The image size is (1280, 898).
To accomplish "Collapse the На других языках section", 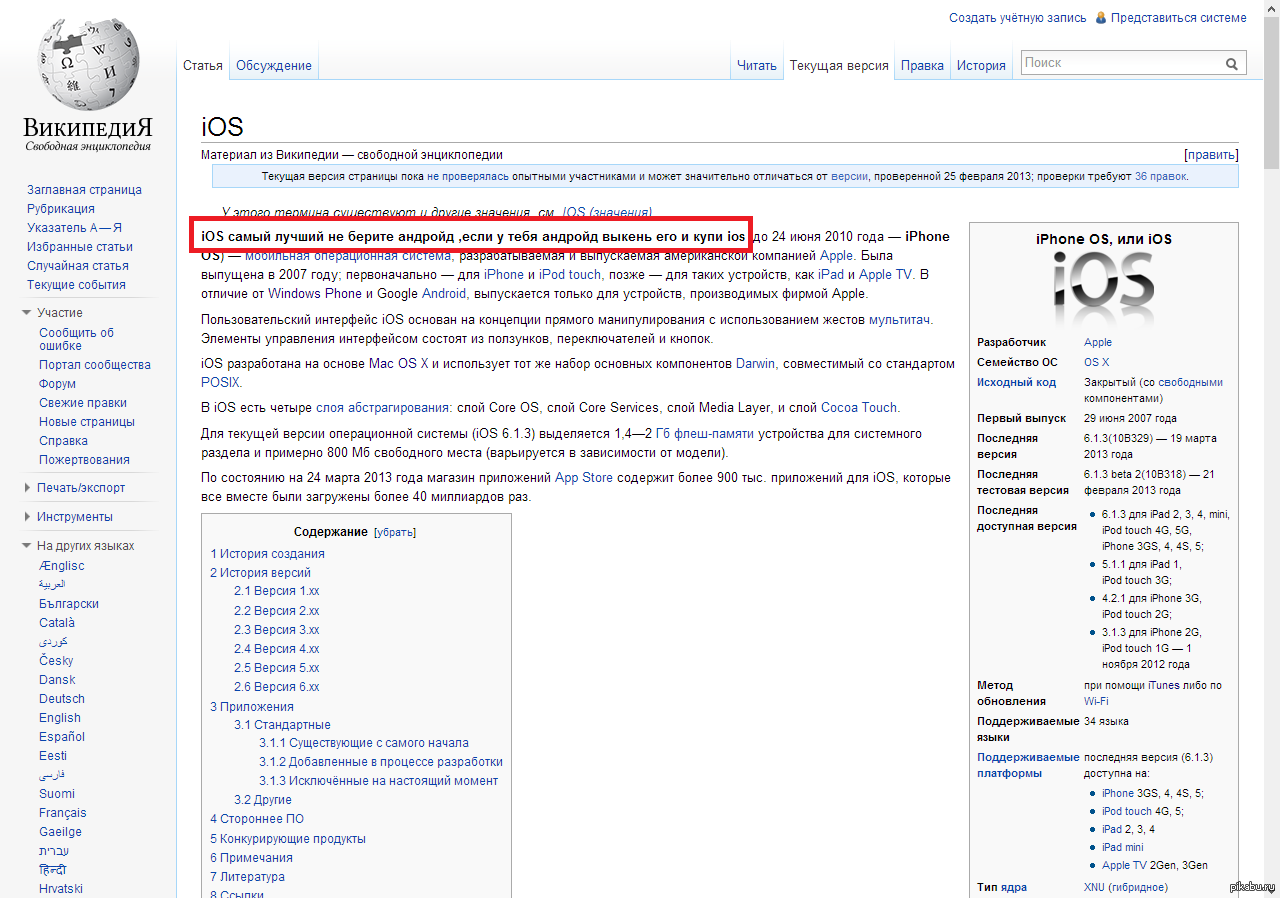I will tap(28, 546).
